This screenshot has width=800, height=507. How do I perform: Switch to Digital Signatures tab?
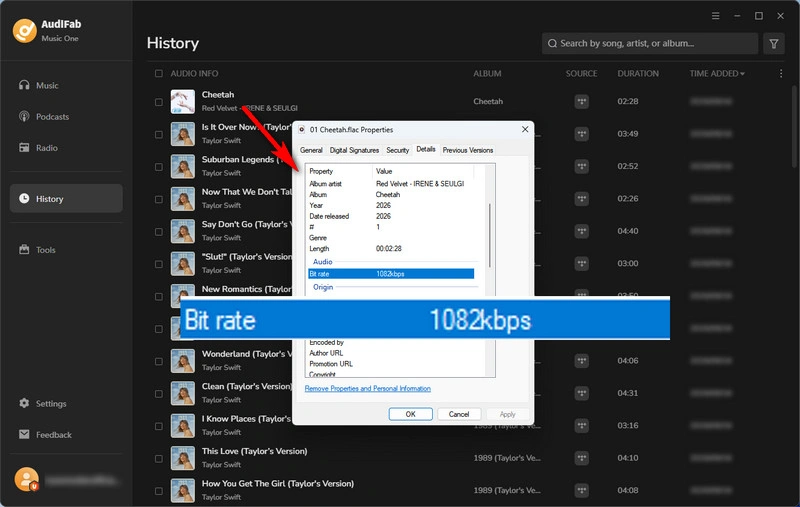[354, 150]
